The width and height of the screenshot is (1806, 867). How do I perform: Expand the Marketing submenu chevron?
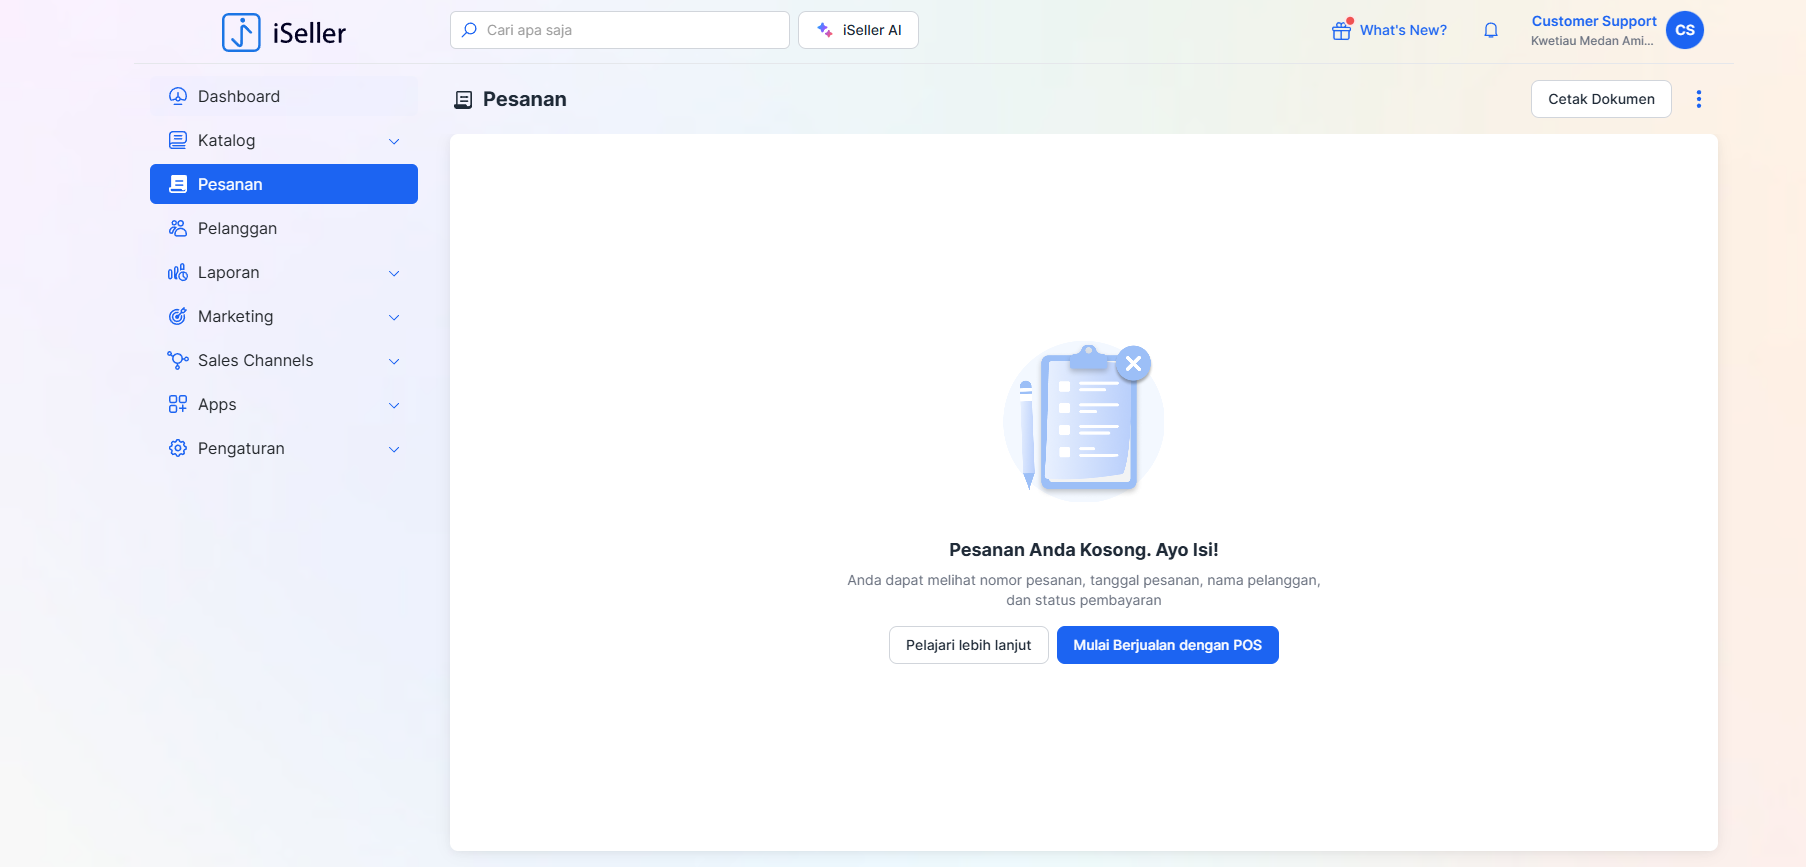click(394, 317)
